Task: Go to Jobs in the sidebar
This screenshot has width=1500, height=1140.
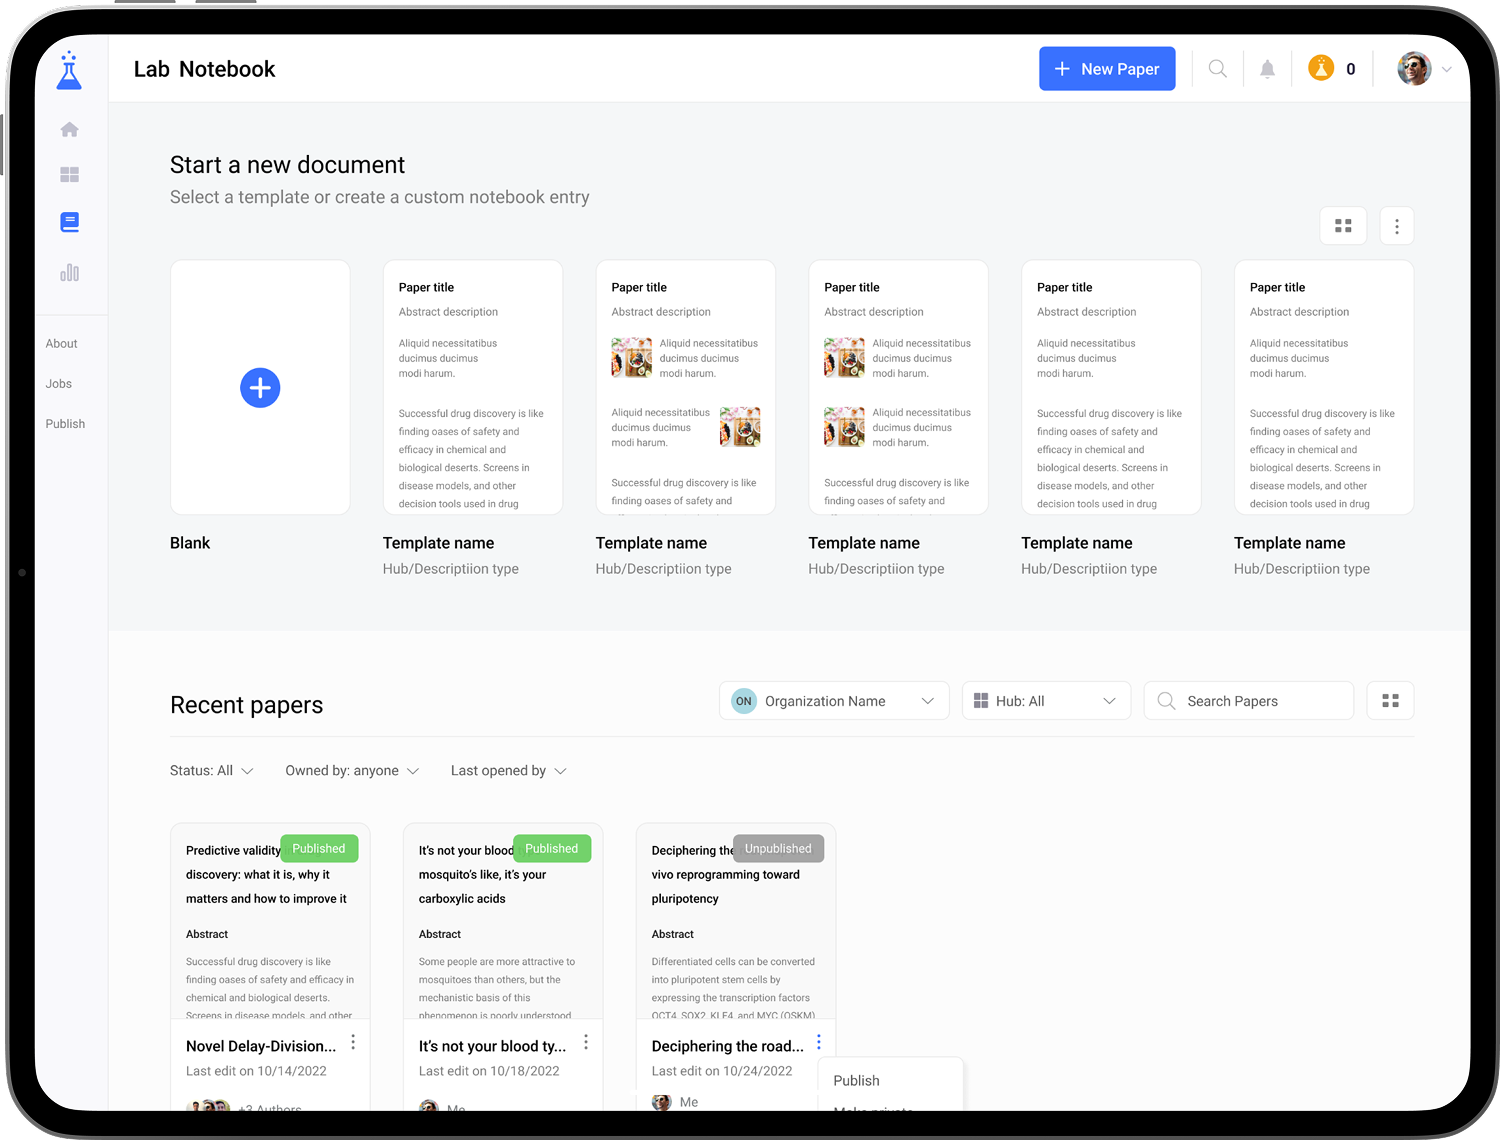Action: click(x=59, y=384)
